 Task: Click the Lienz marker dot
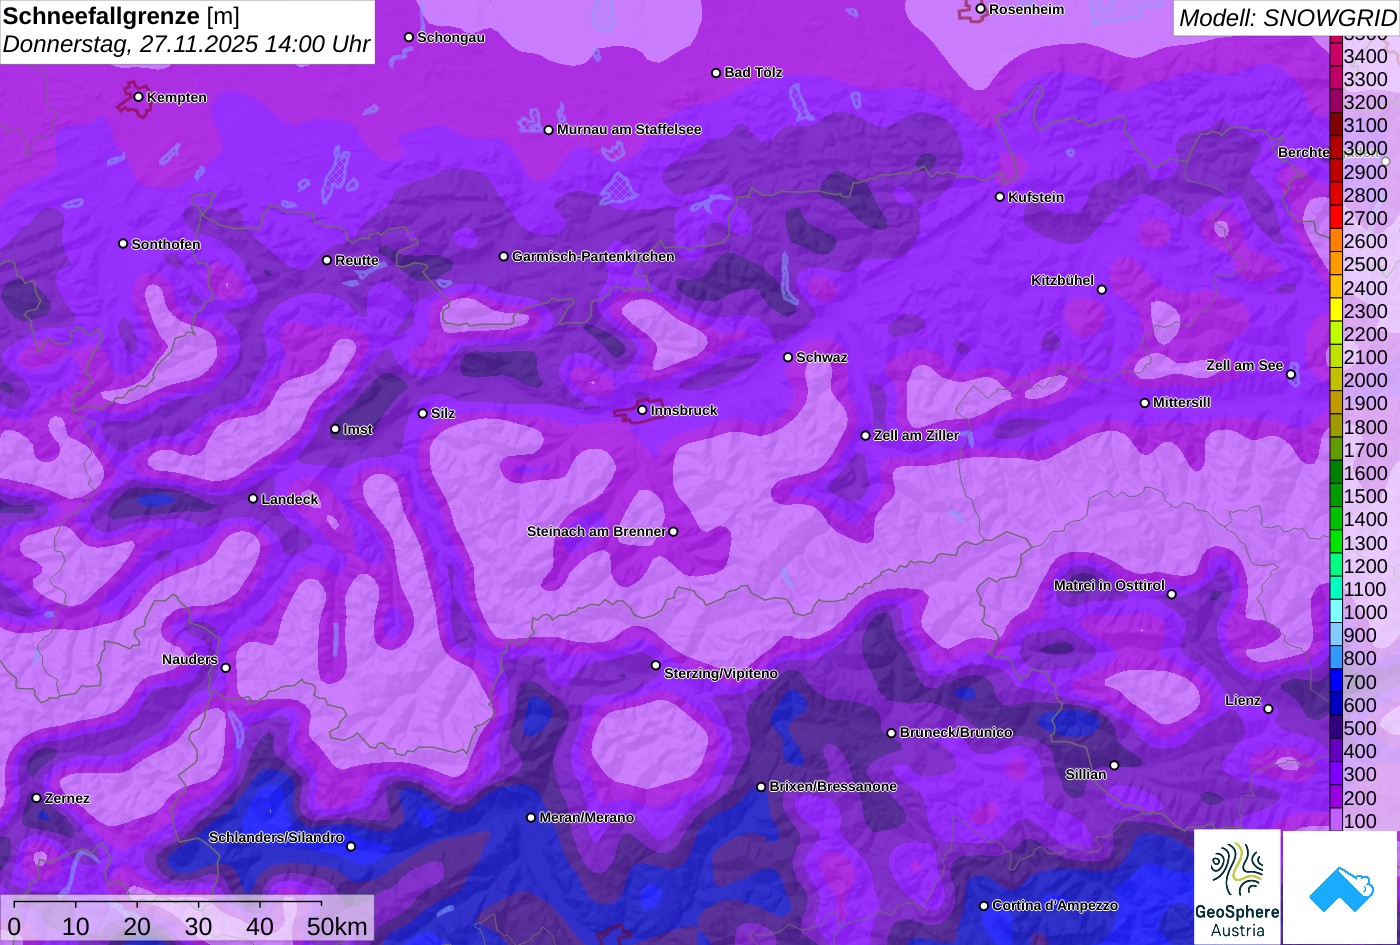coord(1268,709)
